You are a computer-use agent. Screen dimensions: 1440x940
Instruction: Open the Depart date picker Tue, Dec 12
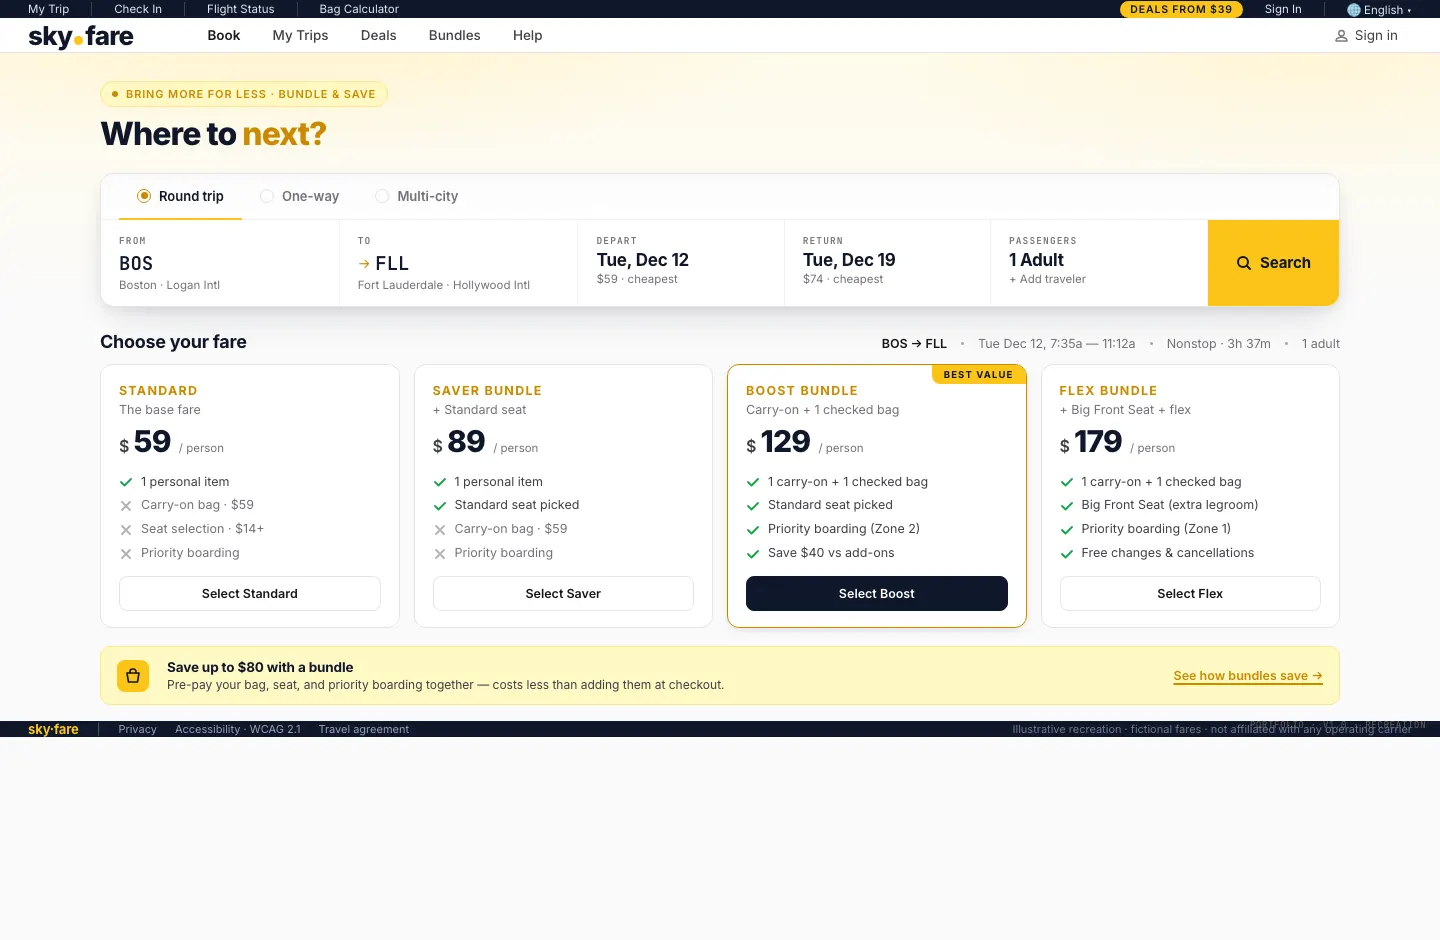[x=681, y=263]
